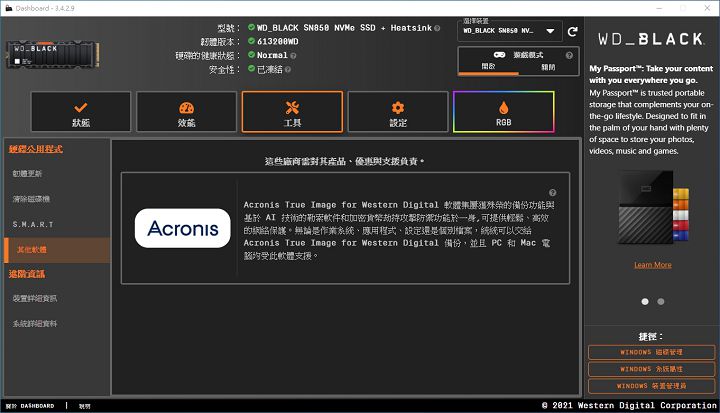Open S.M.A.R.T in the sidebar

(x=33, y=224)
